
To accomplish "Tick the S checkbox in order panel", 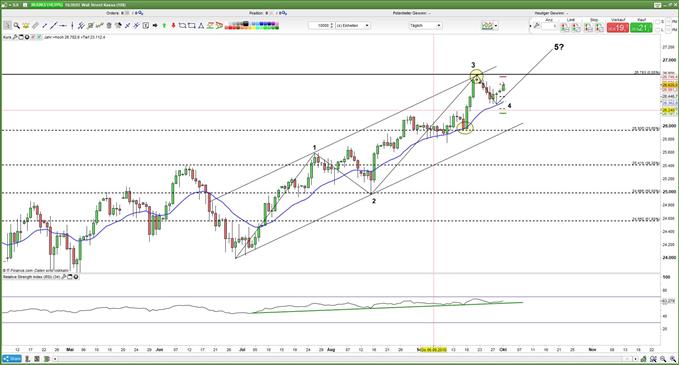I will [658, 22].
